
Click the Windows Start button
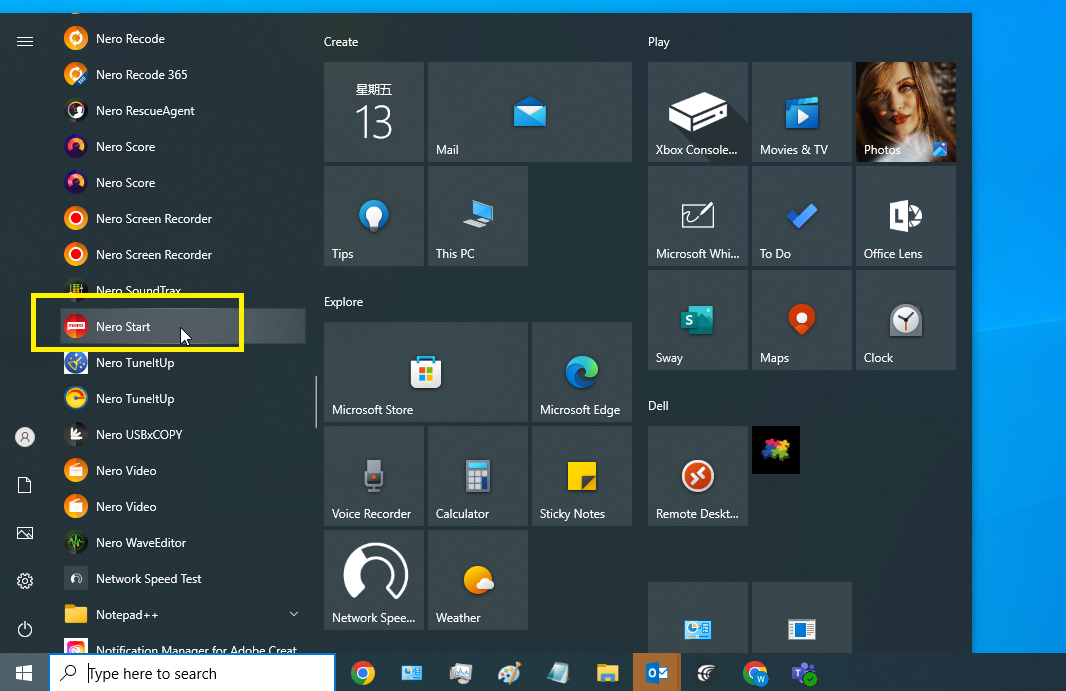tap(24, 673)
